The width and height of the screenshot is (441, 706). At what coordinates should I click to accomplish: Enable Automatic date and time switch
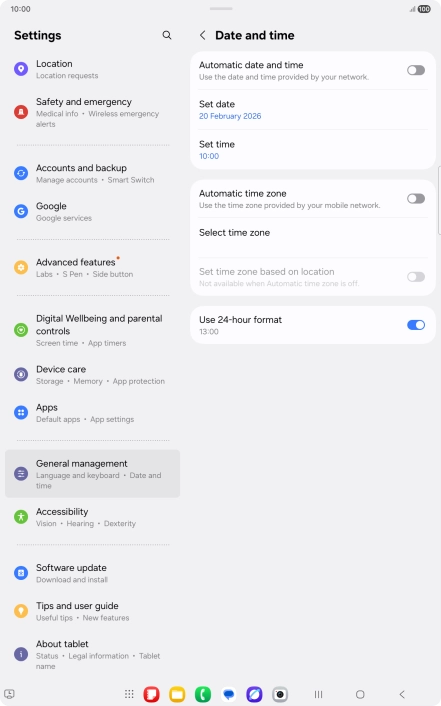point(416,70)
